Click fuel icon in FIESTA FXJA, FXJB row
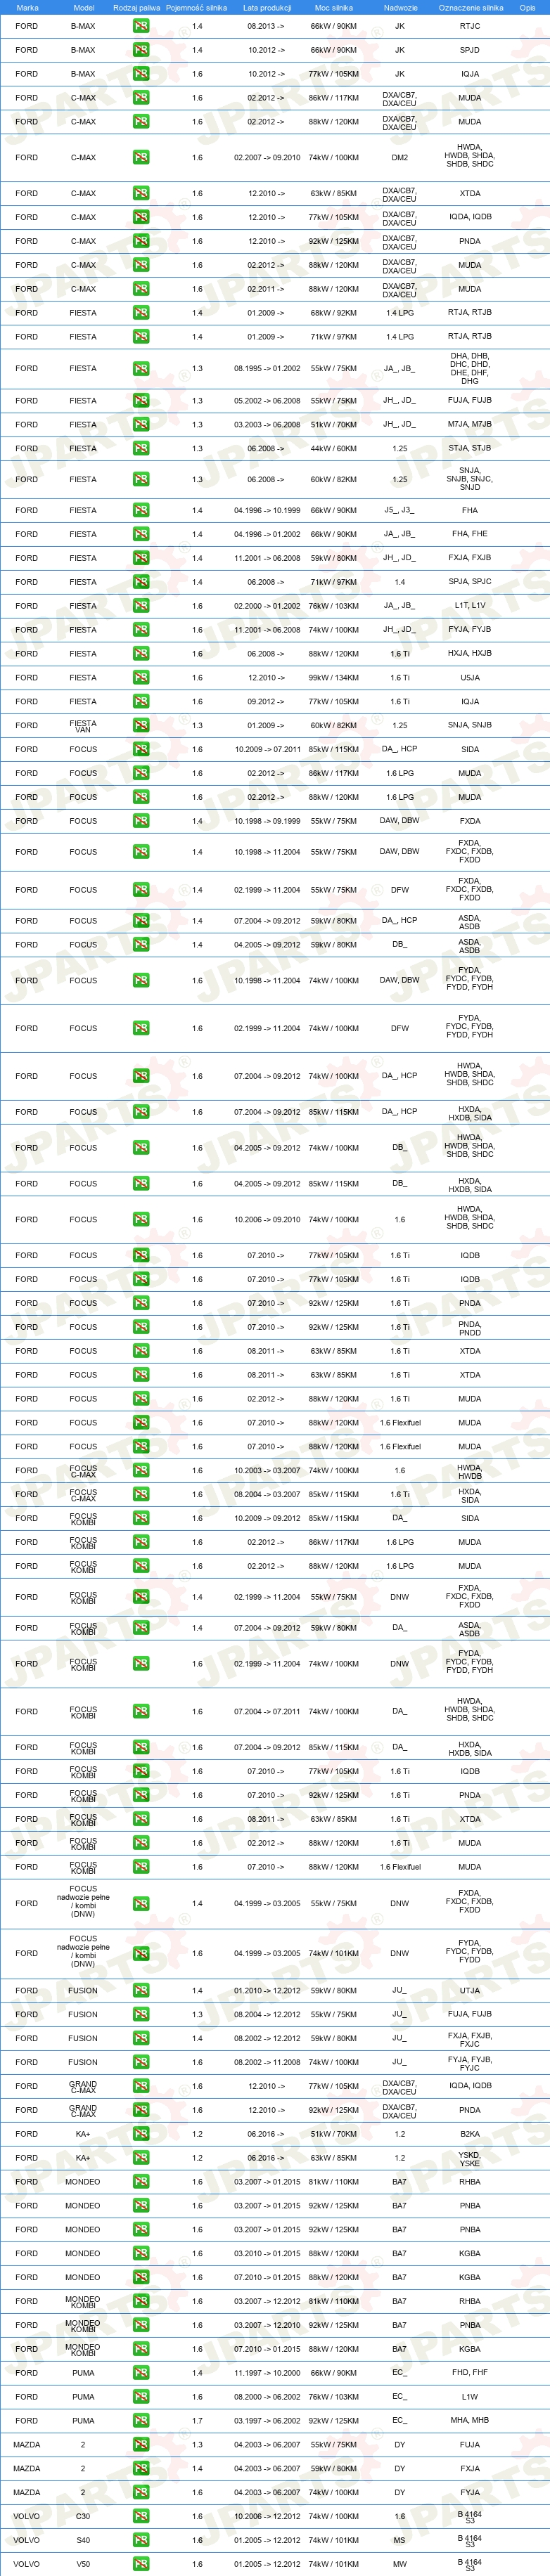The image size is (550, 2576). [141, 558]
